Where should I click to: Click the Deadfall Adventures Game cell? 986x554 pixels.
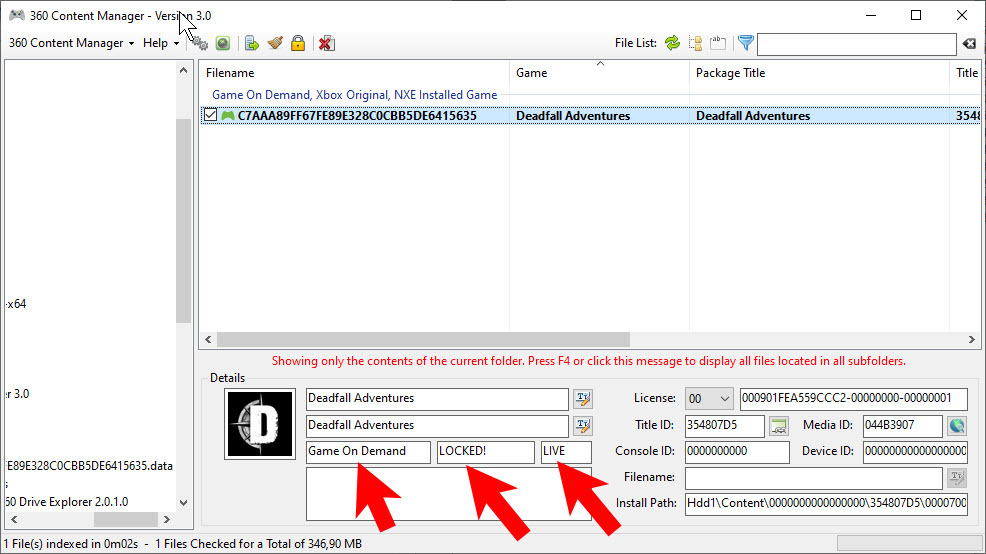(573, 116)
